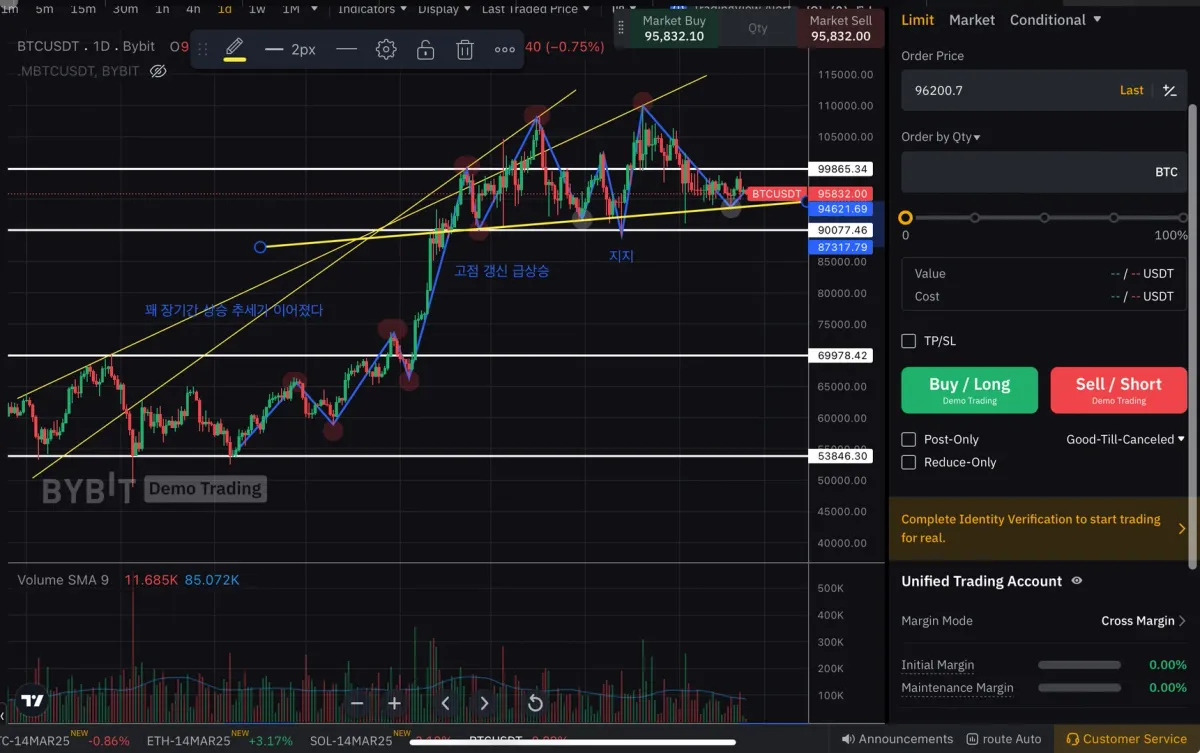The image size is (1200, 753).
Task: Toggle visibility of MBTCUSDT indicator
Action: point(158,71)
